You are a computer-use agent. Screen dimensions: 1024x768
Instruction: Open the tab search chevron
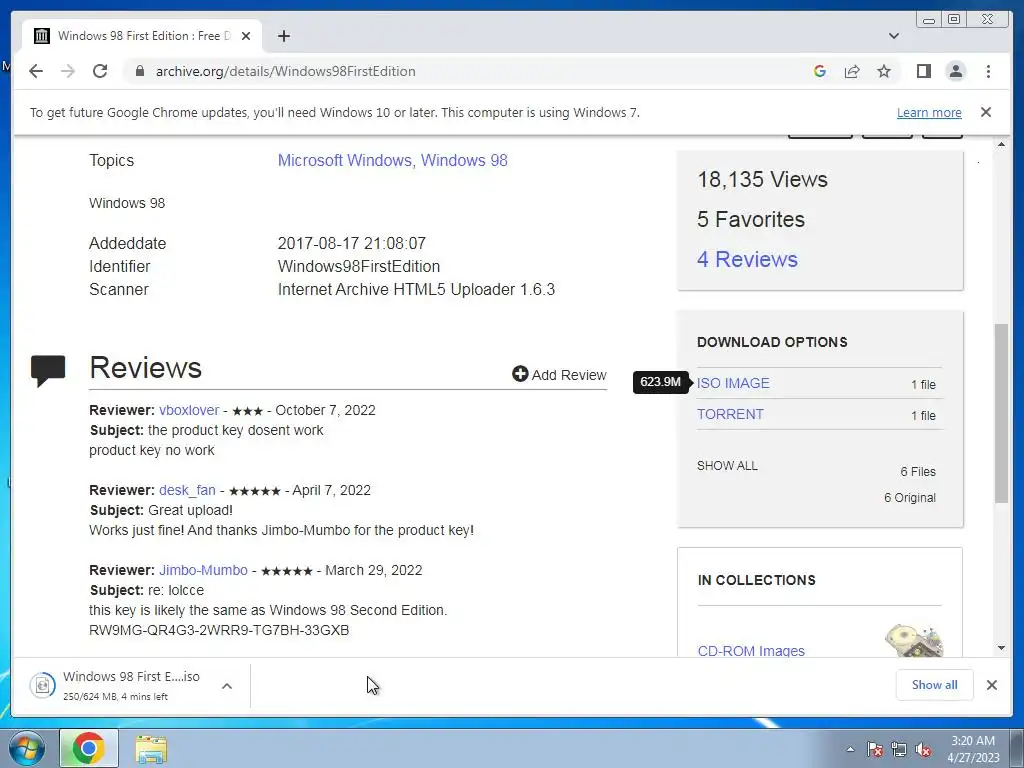(894, 36)
